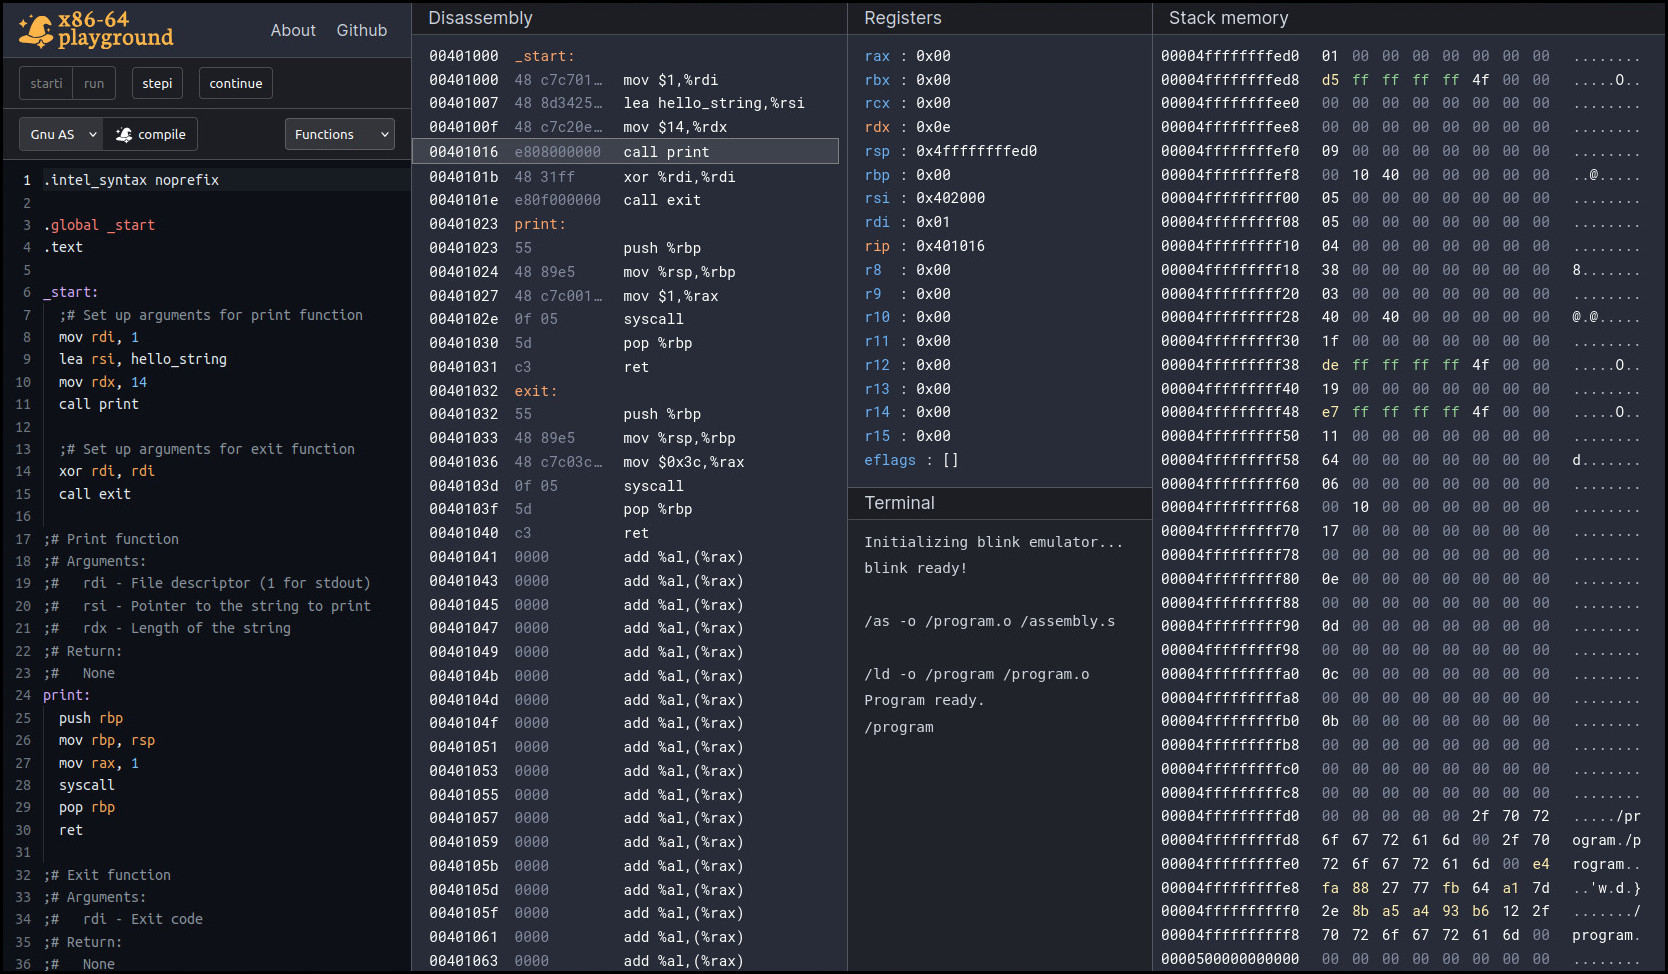1668x974 pixels.
Task: Click the 'print:' label in Disassembly
Action: click(540, 224)
